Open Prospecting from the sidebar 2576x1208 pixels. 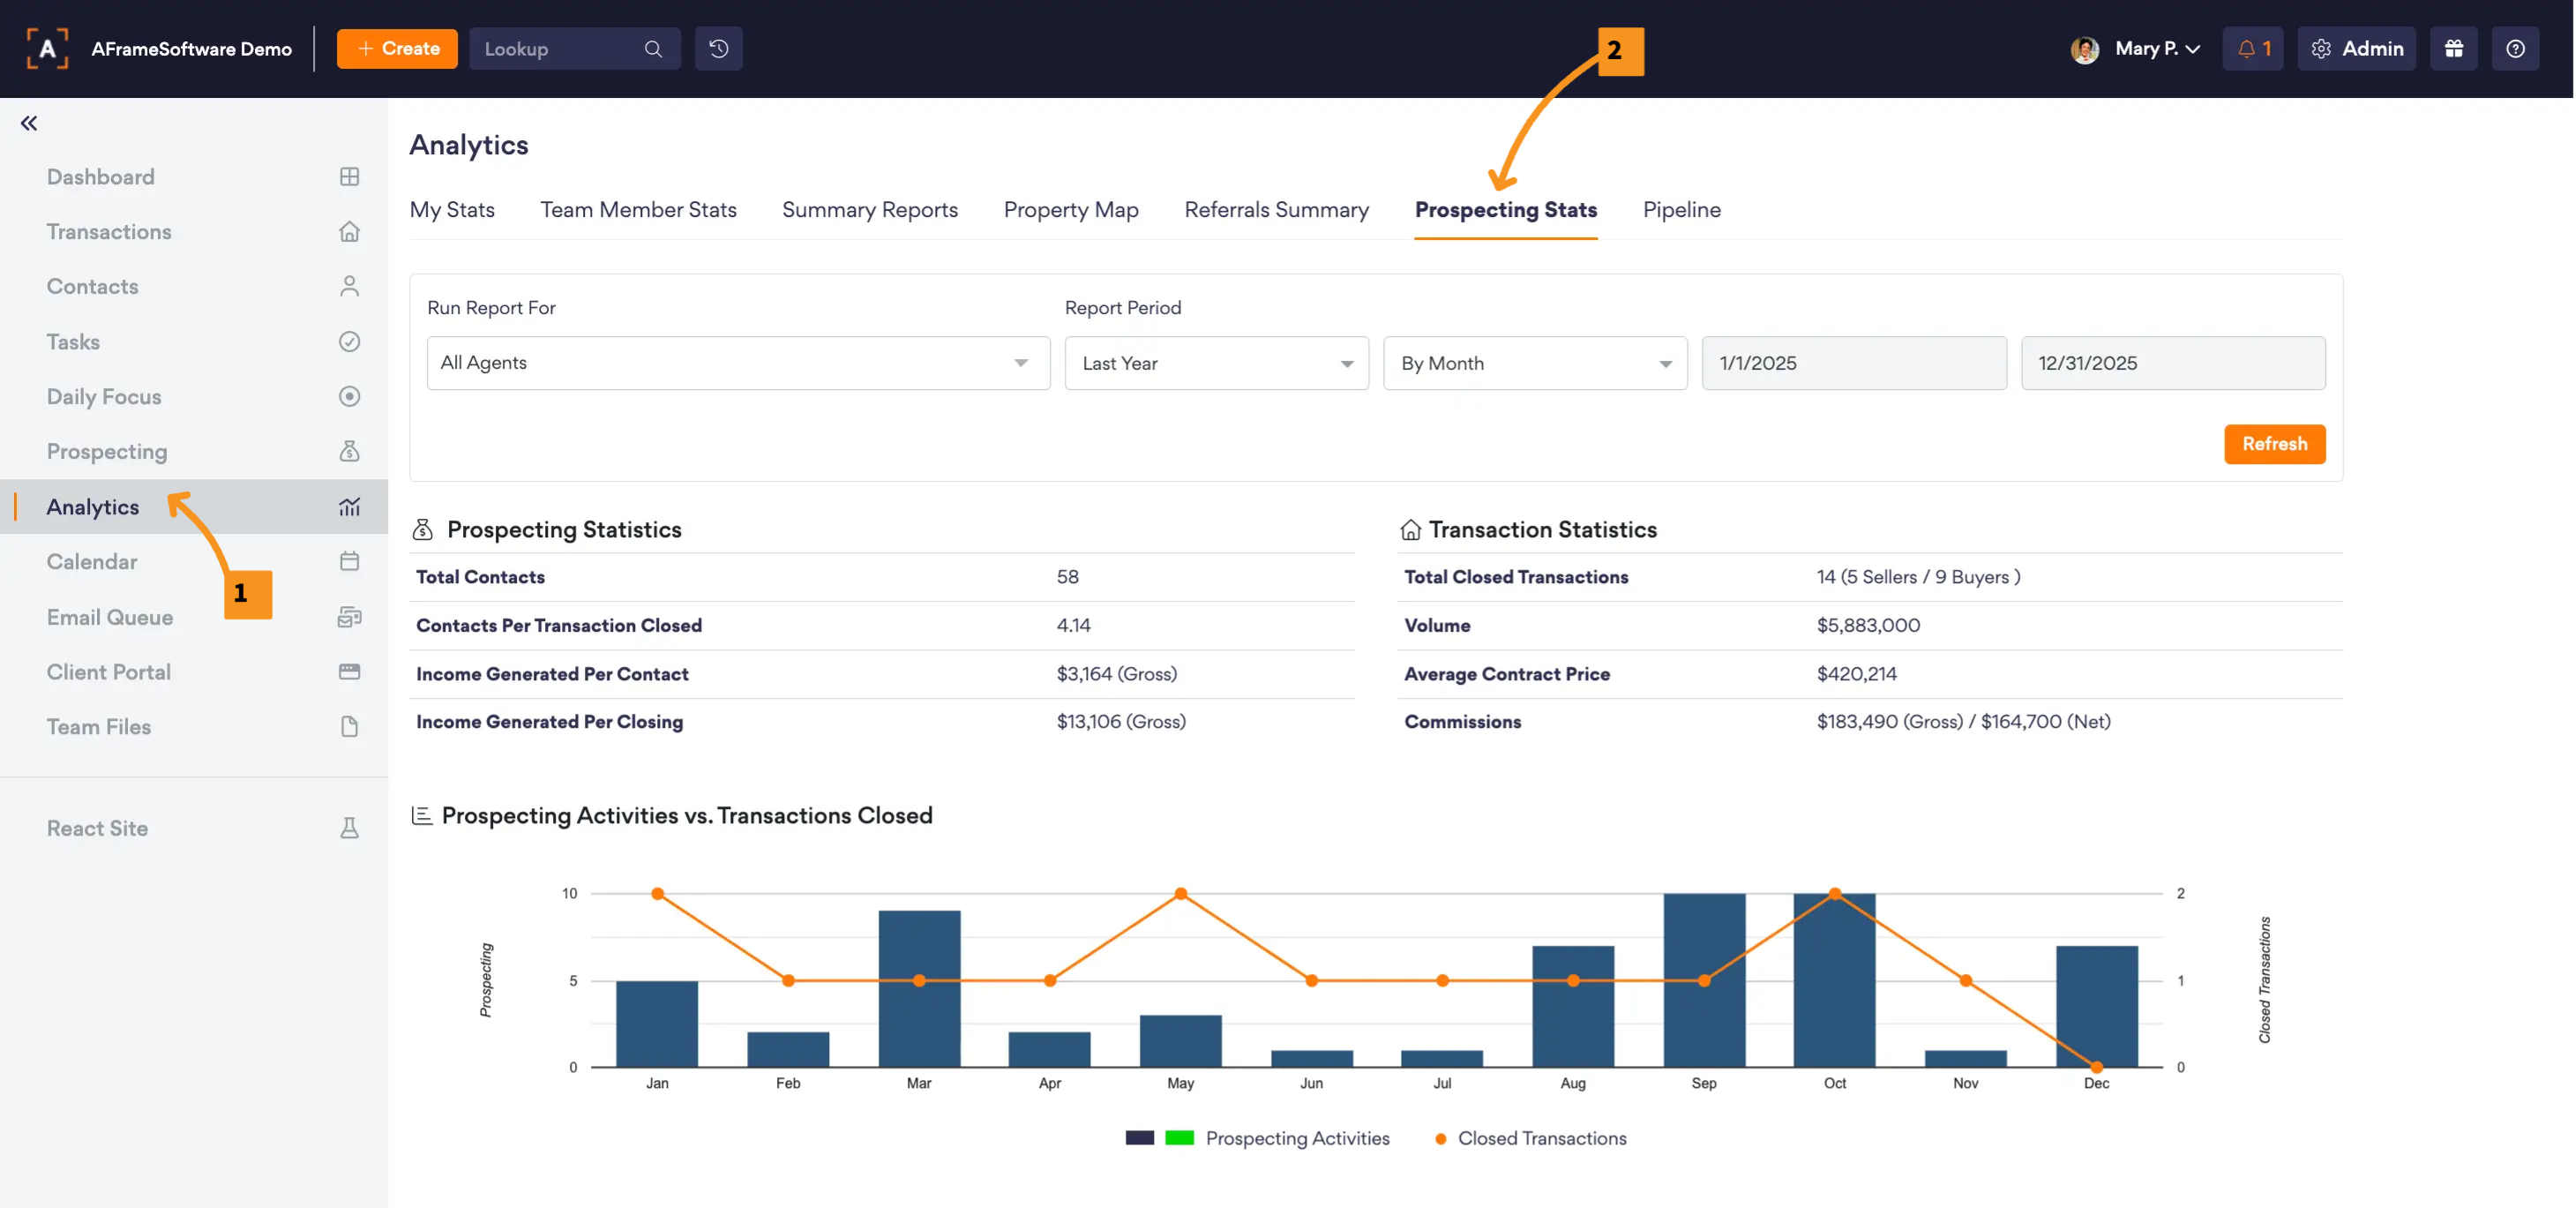point(107,451)
